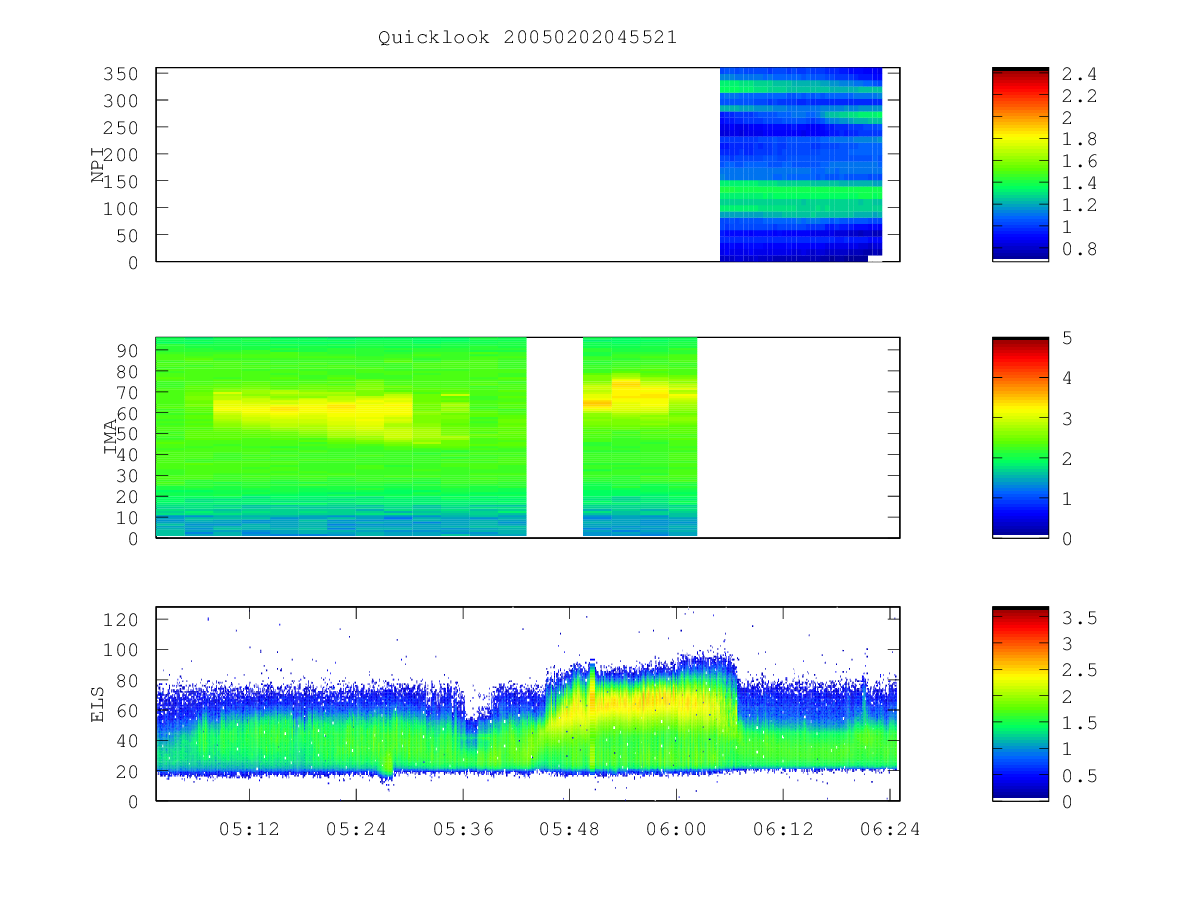Click the 1.2 colorbar value
Image resolution: width=1200 pixels, height=900 pixels.
1079,206
